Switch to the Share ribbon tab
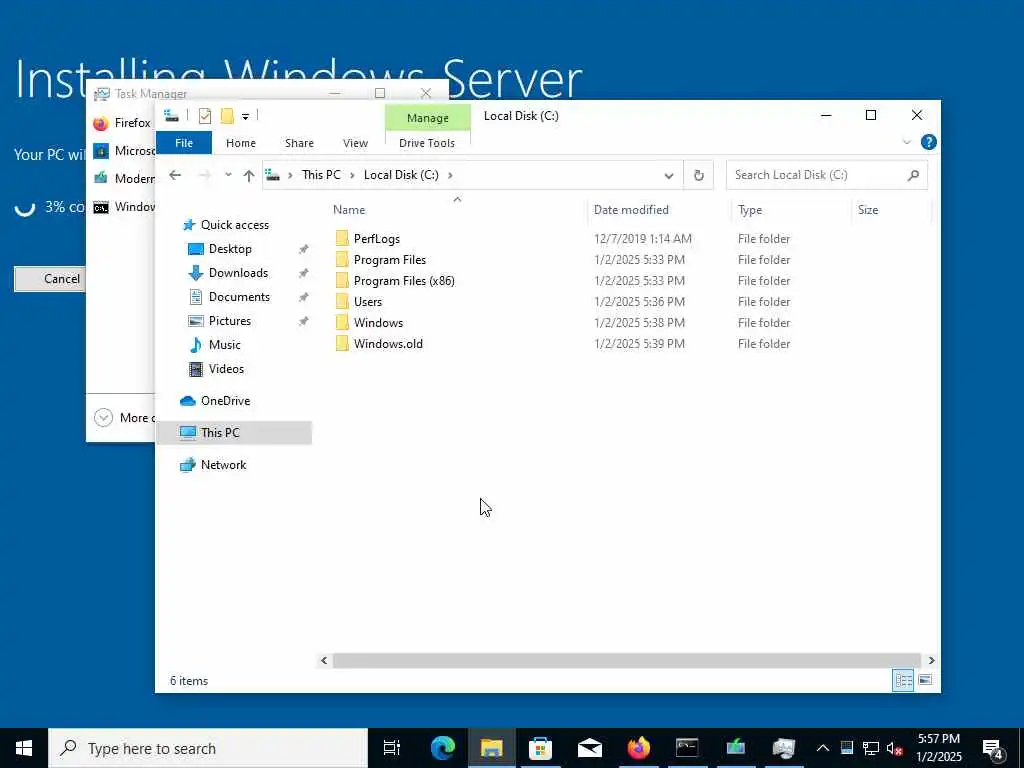 299,142
